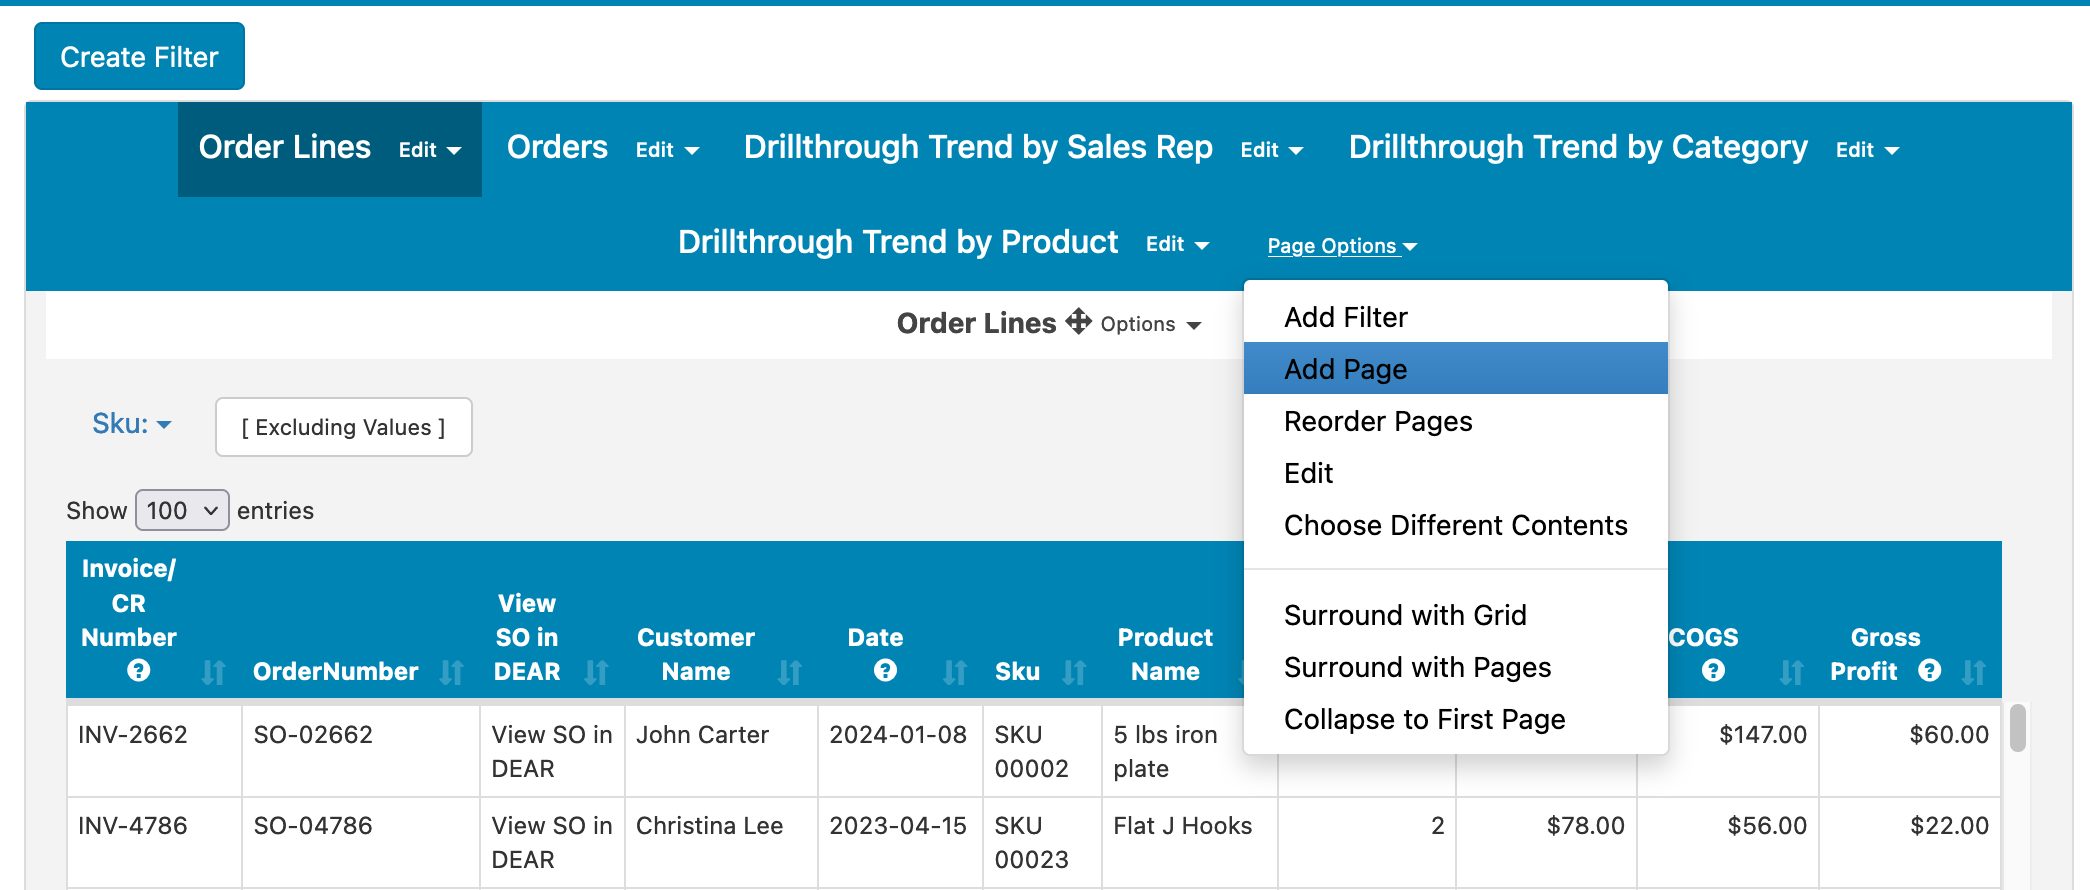The width and height of the screenshot is (2090, 890).
Task: Open help icon for Date column
Action: pyautogui.click(x=885, y=670)
